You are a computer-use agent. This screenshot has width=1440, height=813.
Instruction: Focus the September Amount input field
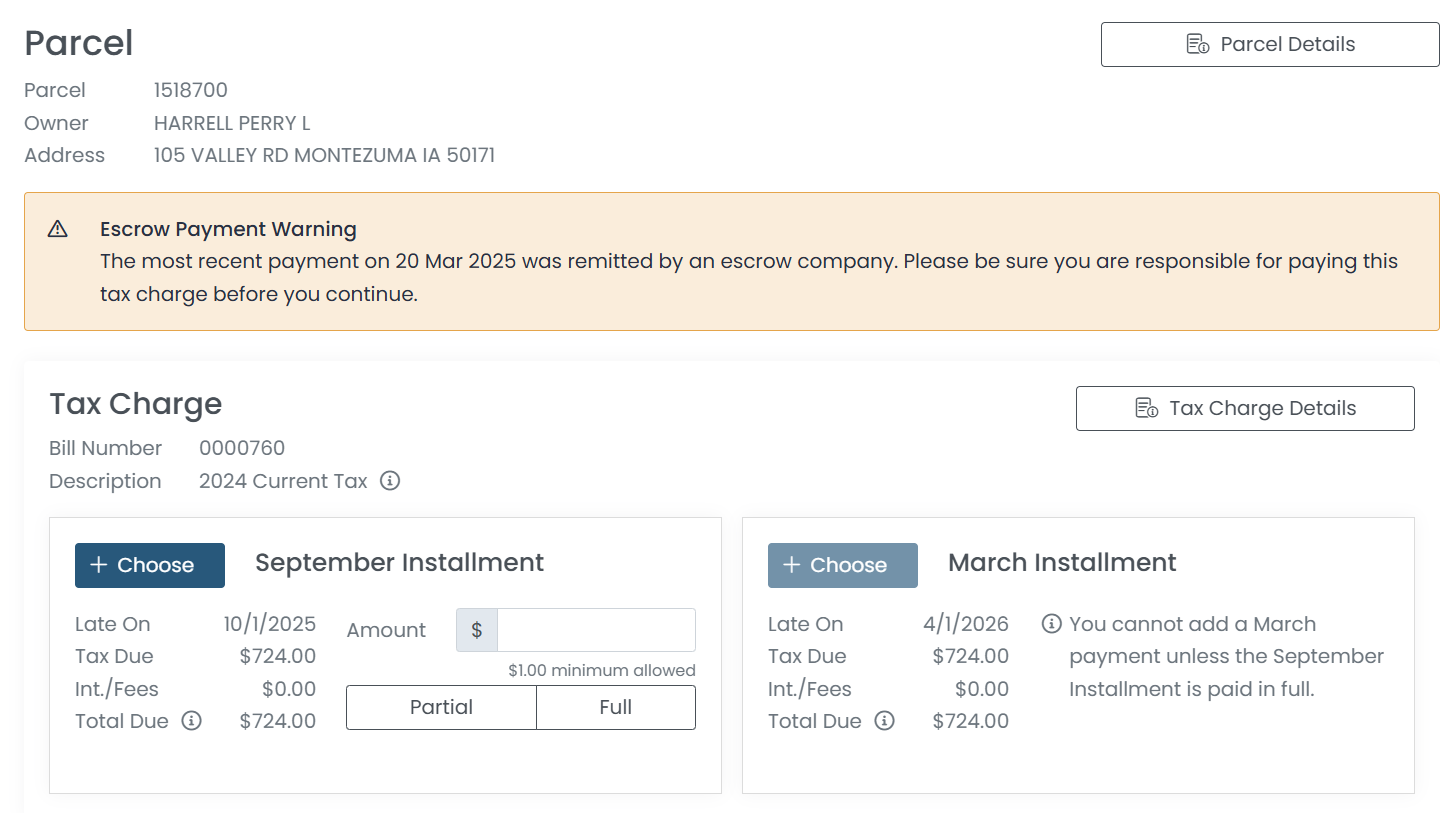[596, 630]
